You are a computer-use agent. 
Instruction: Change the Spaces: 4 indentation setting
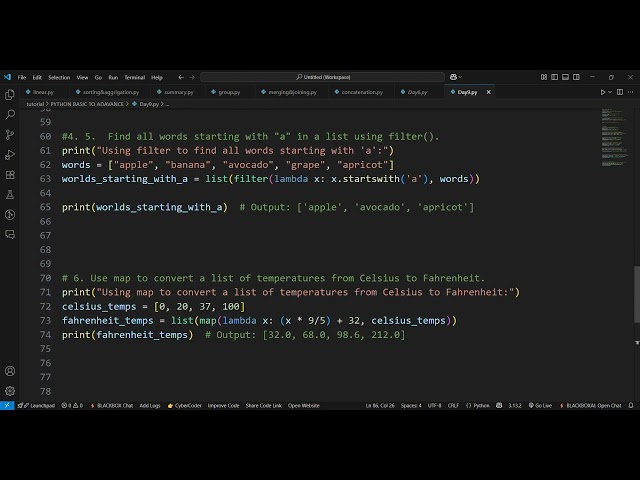[411, 406]
